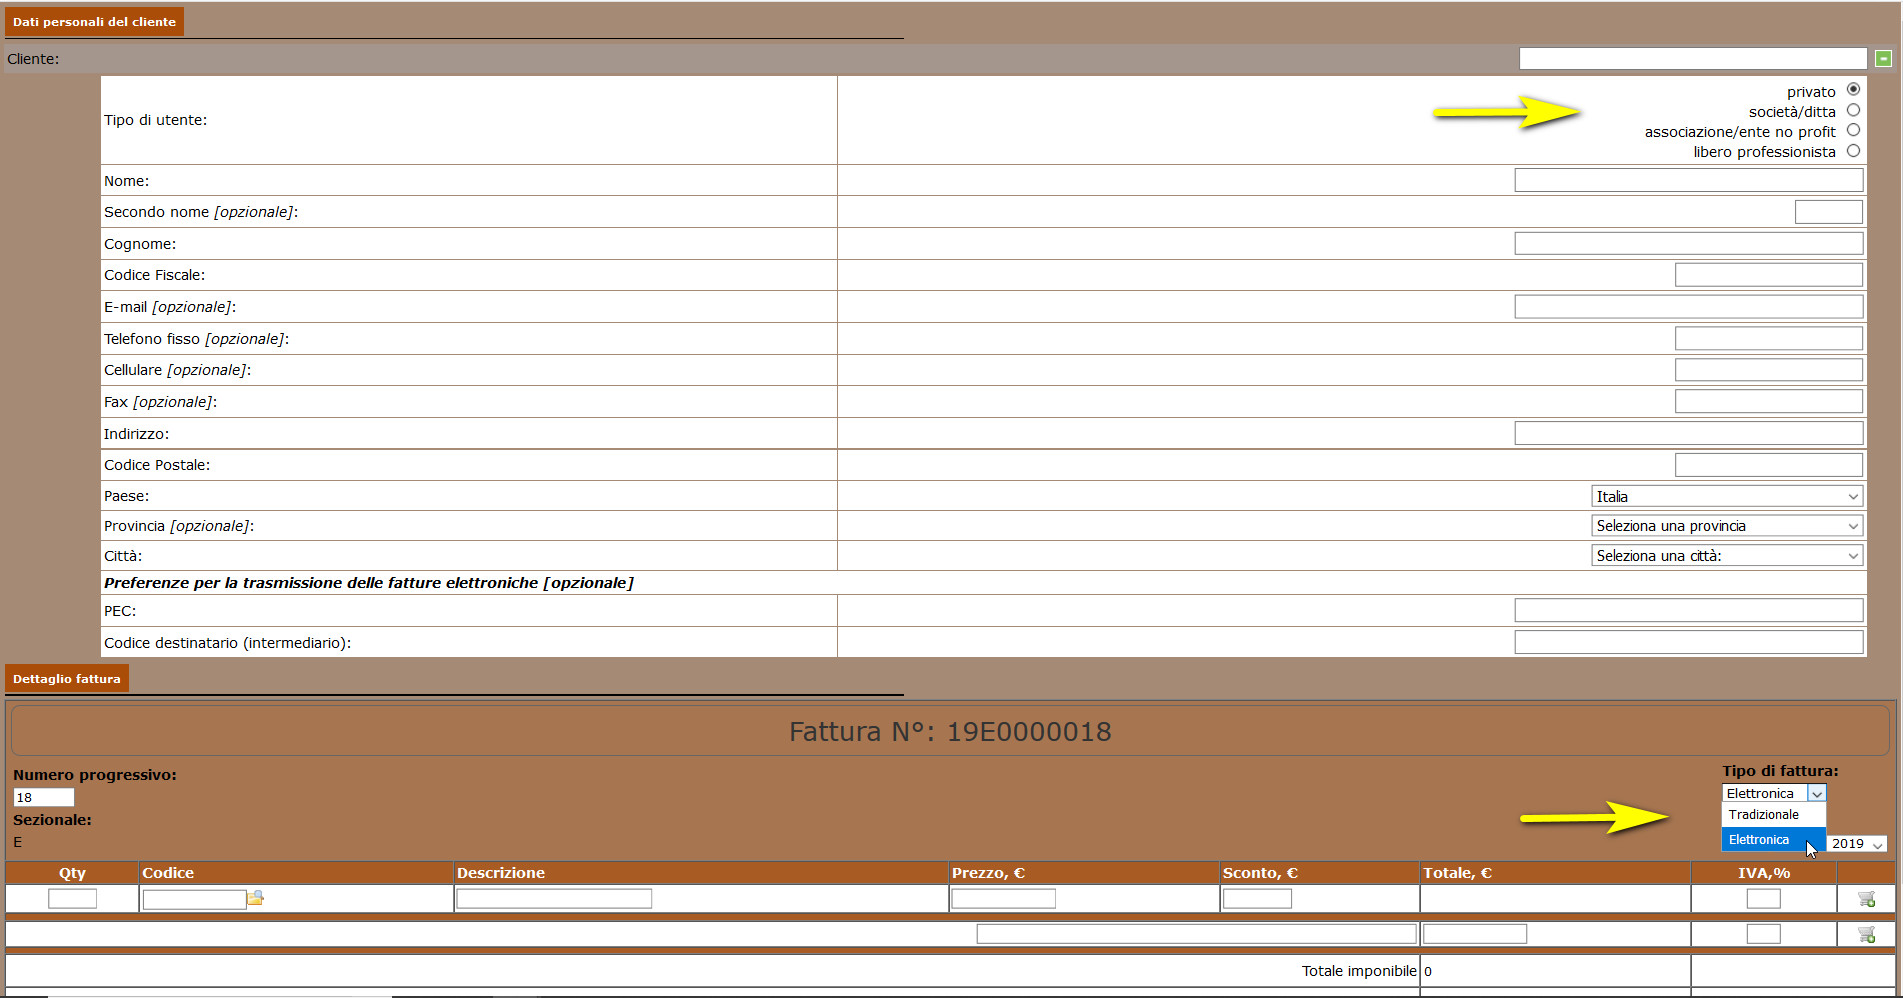
Task: Click the green minus collapse icon beside Cliente
Action: pos(1883,59)
